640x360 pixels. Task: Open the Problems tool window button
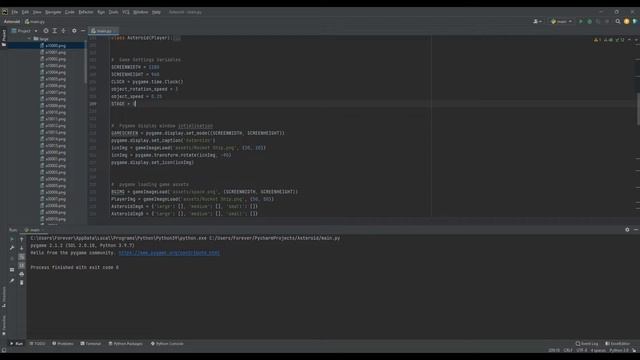[63, 344]
